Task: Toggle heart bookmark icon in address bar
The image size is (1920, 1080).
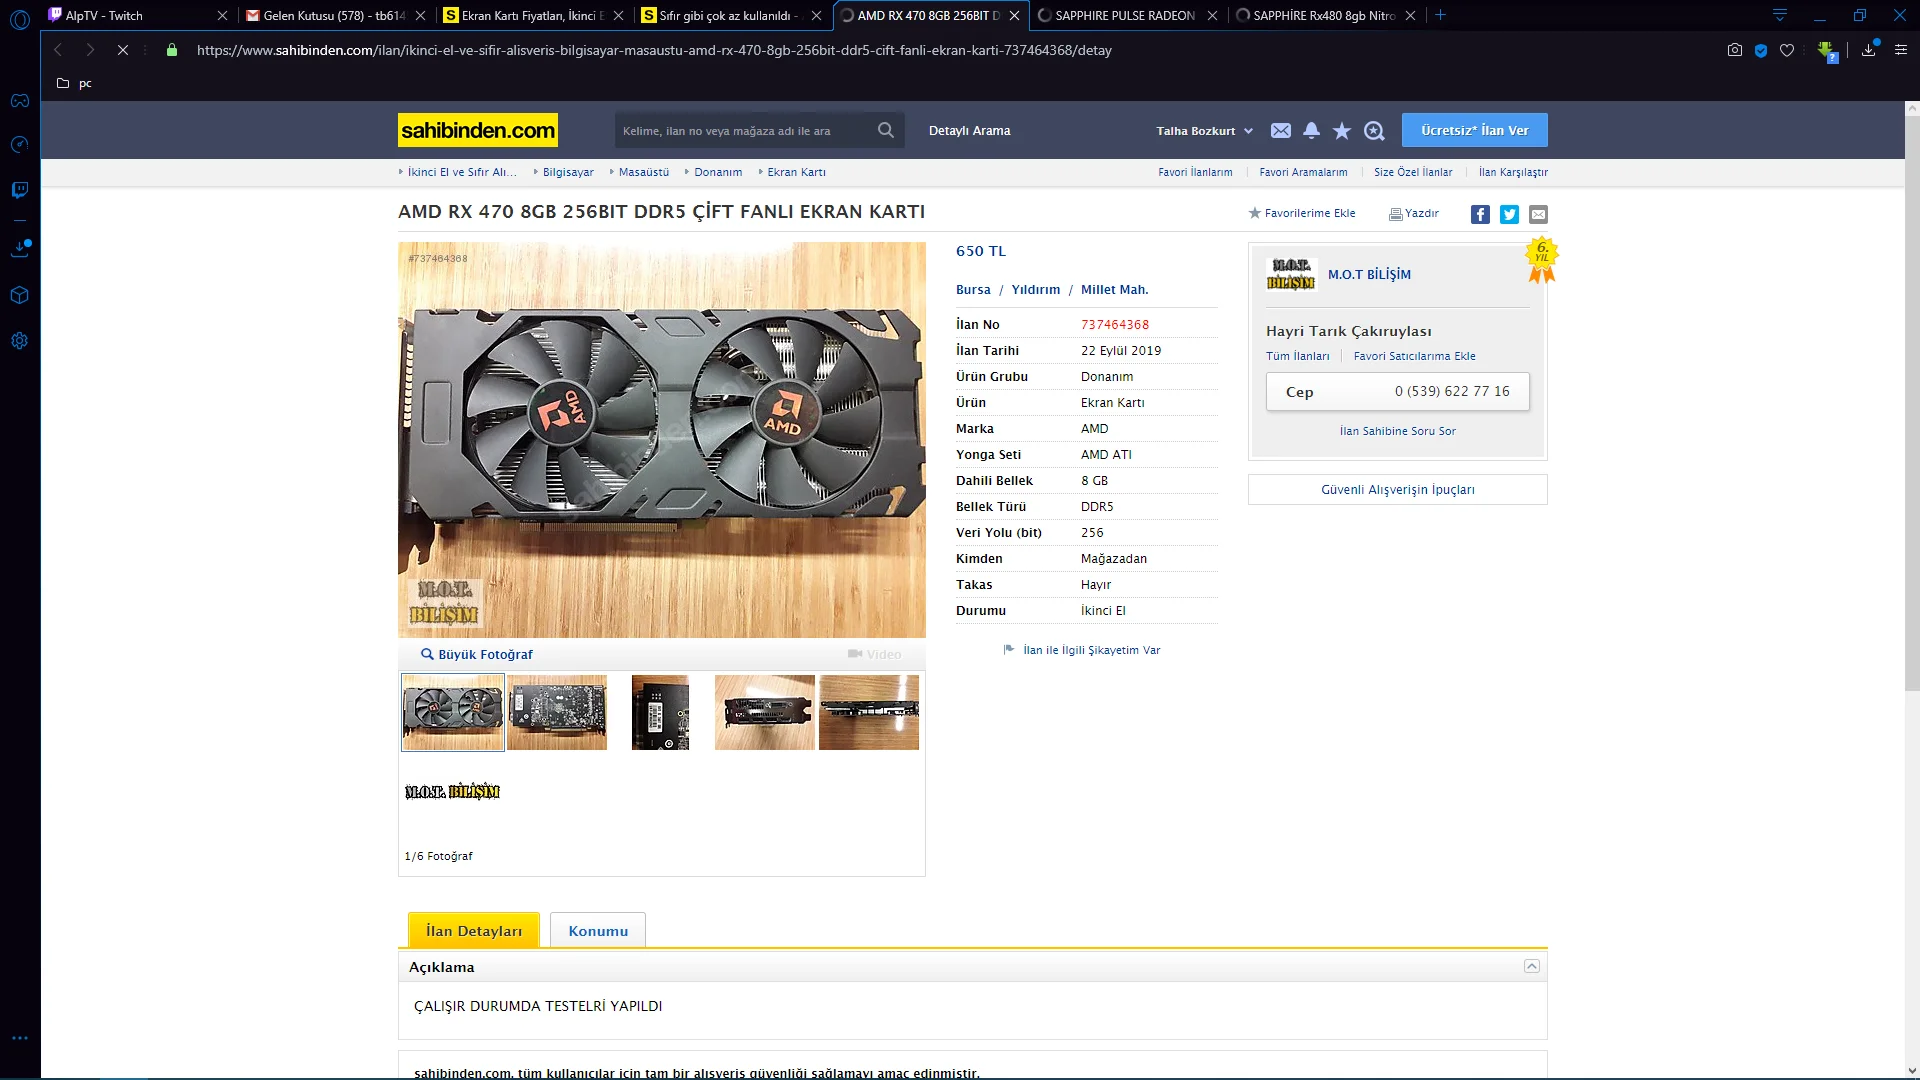Action: point(1787,50)
